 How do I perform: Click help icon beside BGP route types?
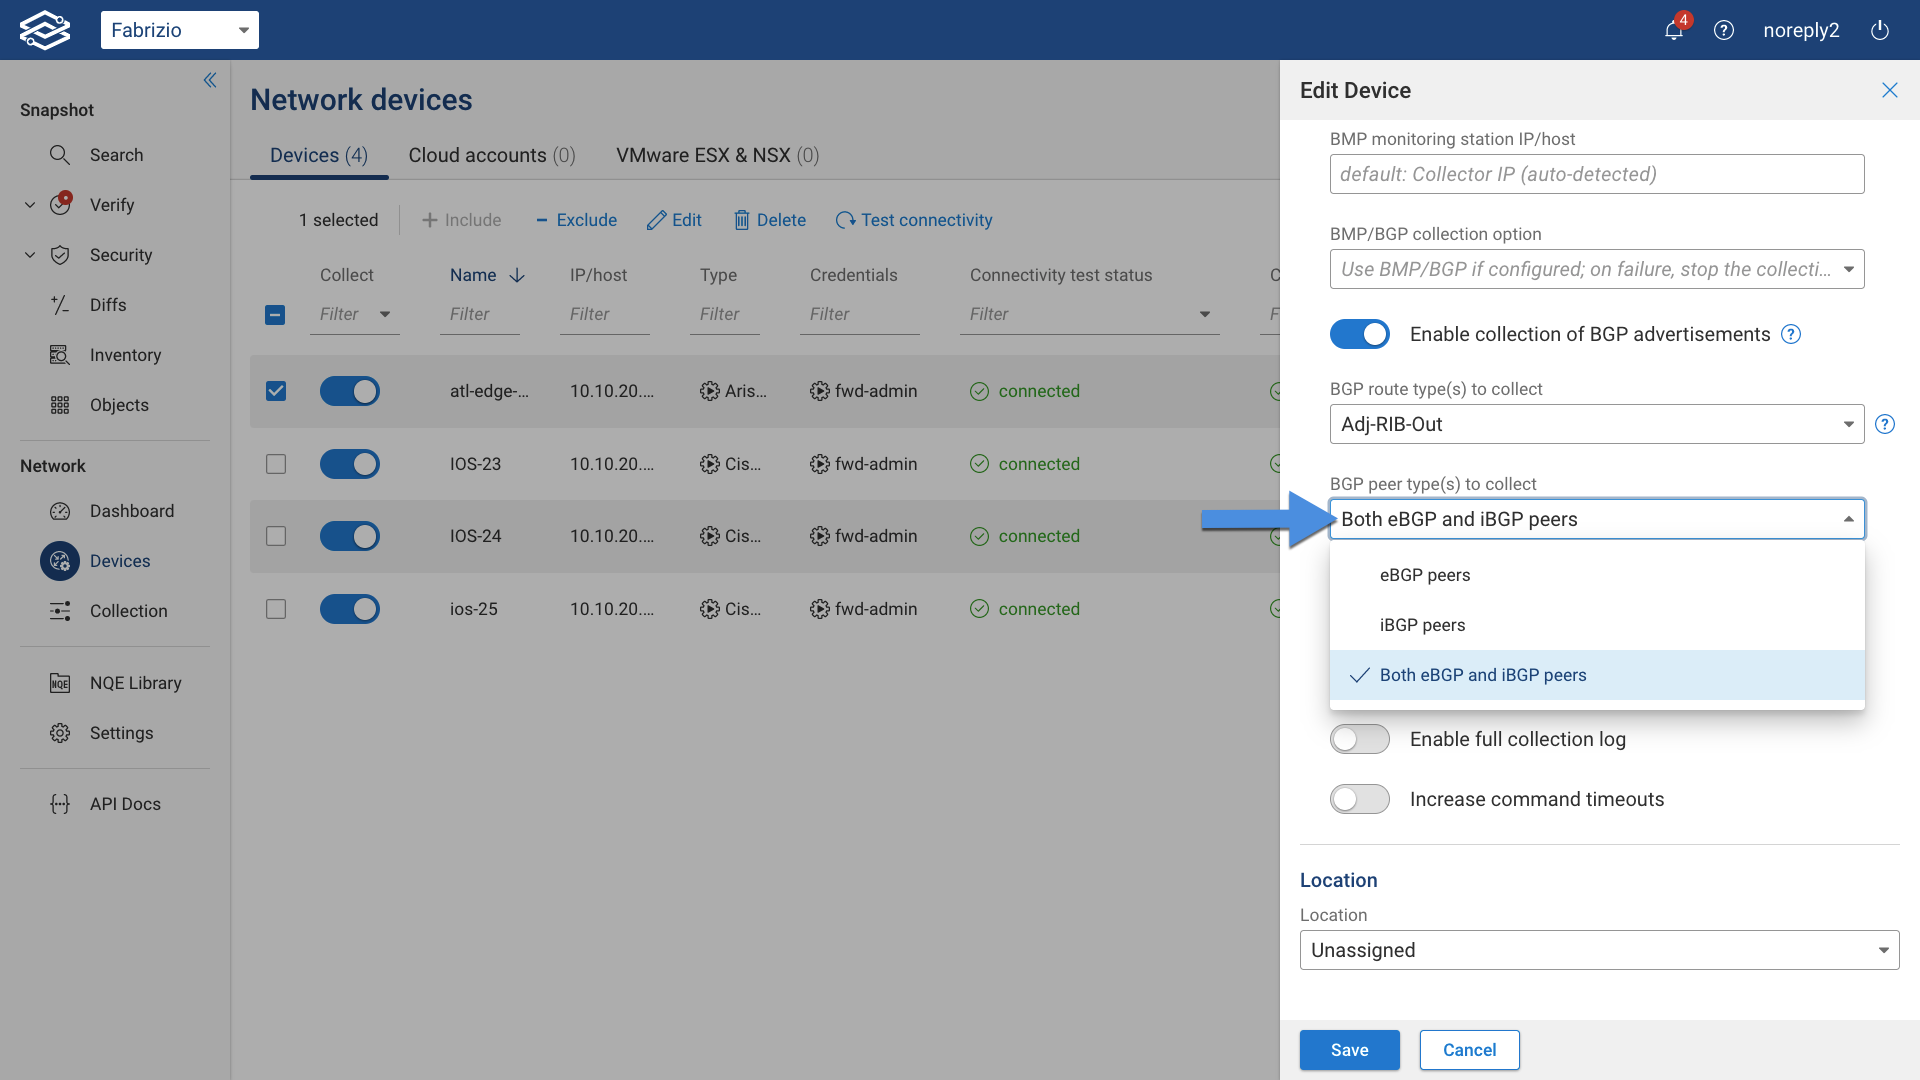[x=1884, y=424]
